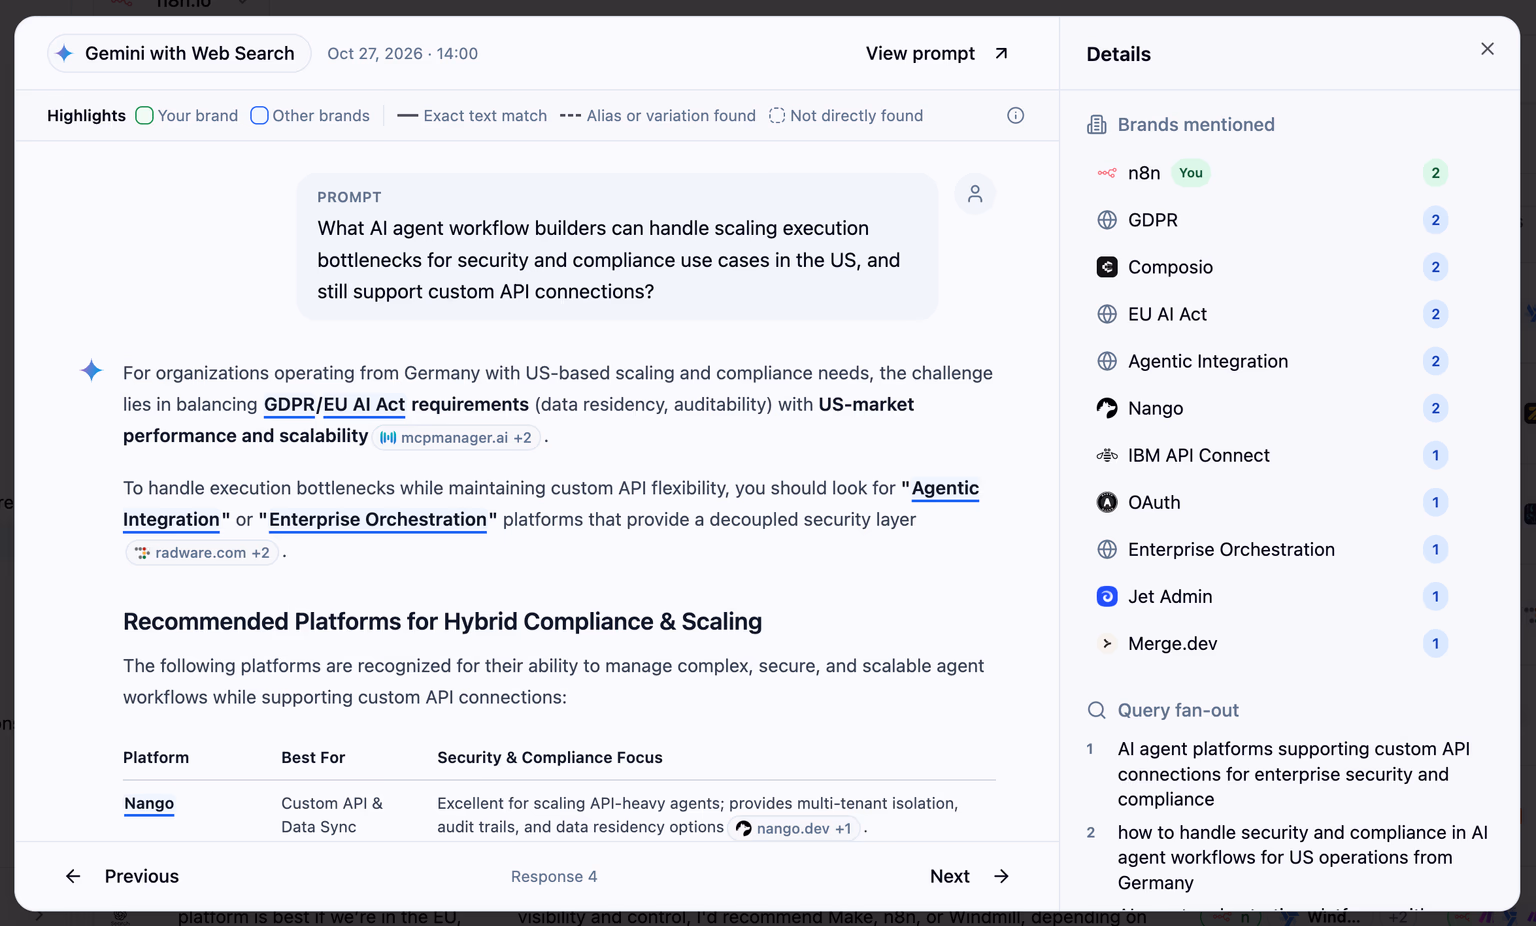
Task: Open the radware.com +2 source chip
Action: tap(202, 552)
